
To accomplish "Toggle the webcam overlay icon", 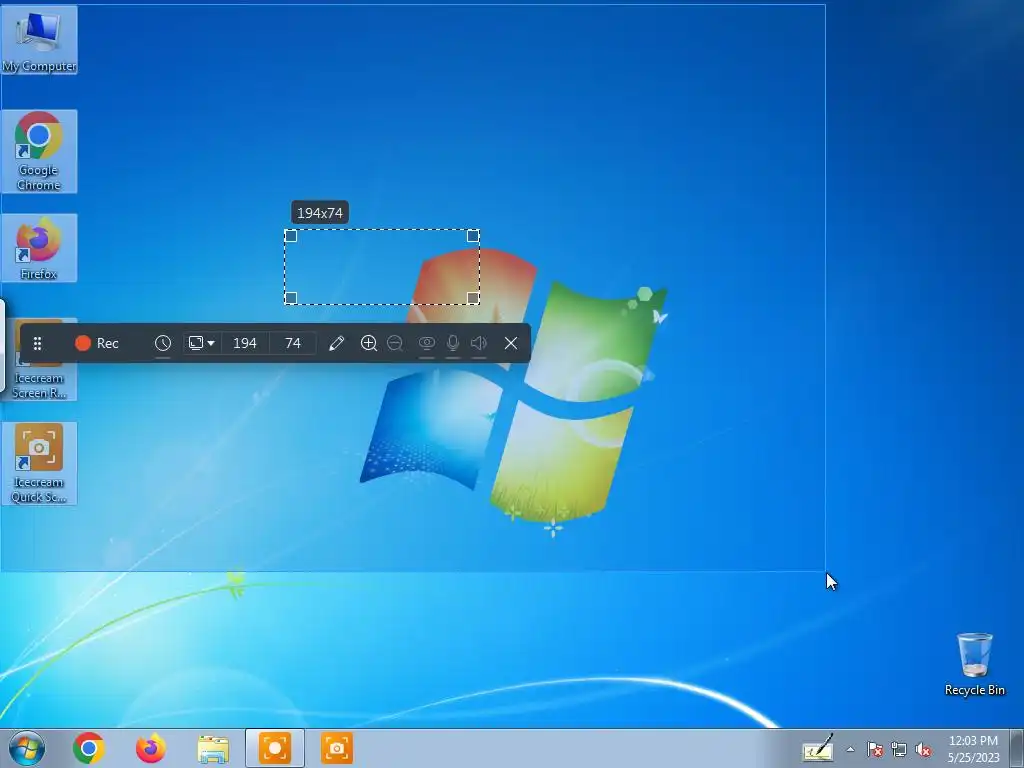I will click(426, 343).
